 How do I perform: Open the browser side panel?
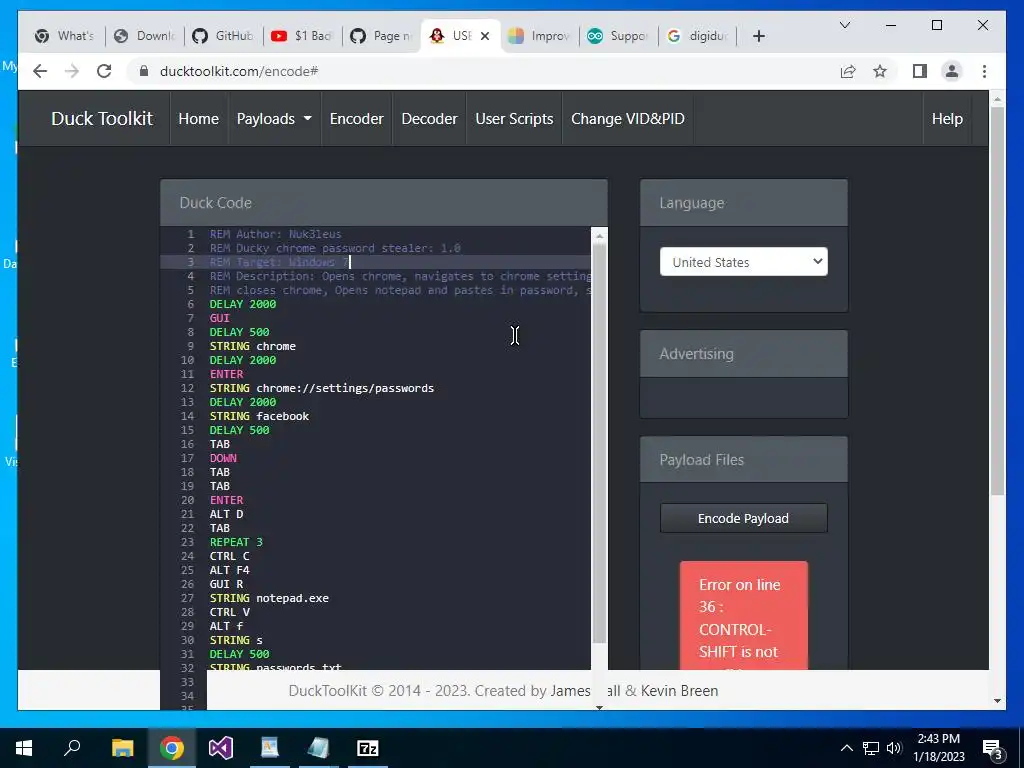(x=920, y=71)
